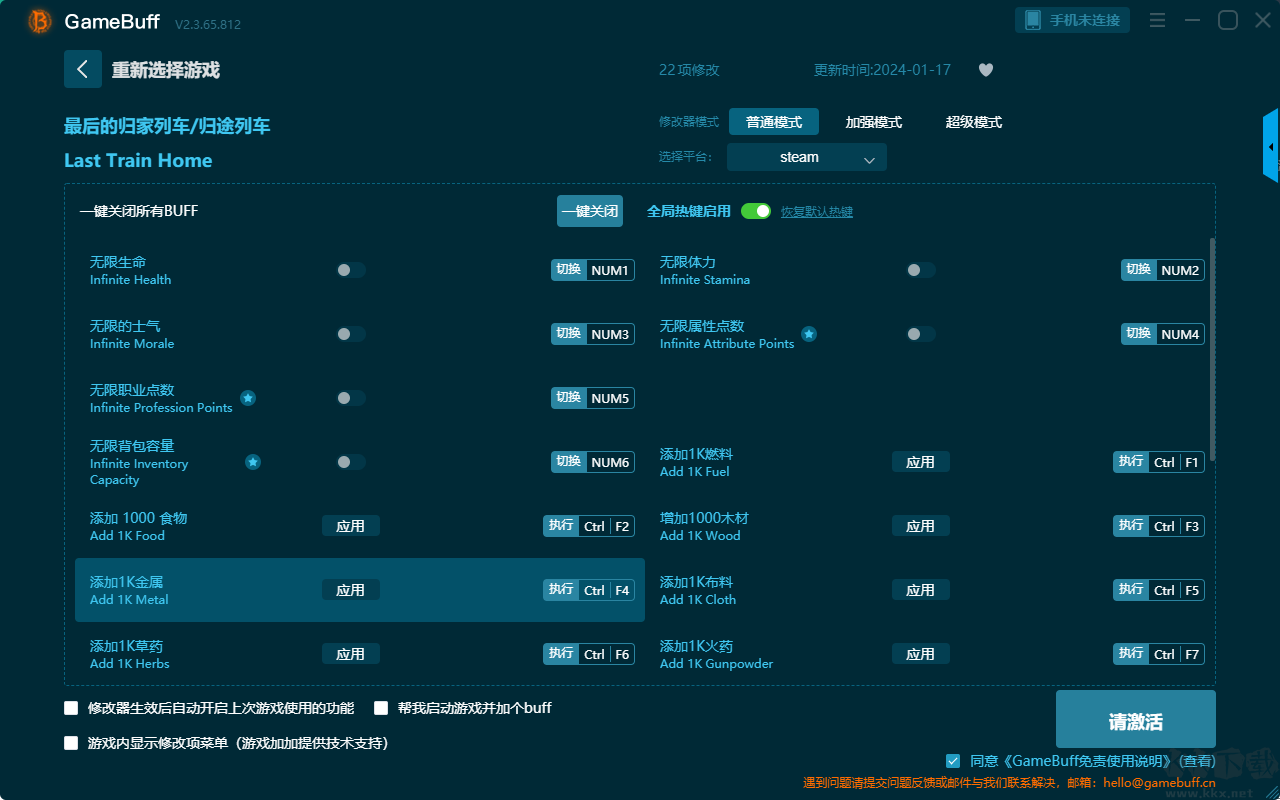Screen dimensions: 1280x800
Task: Enable the Infinite Morale switch
Action: (351, 334)
